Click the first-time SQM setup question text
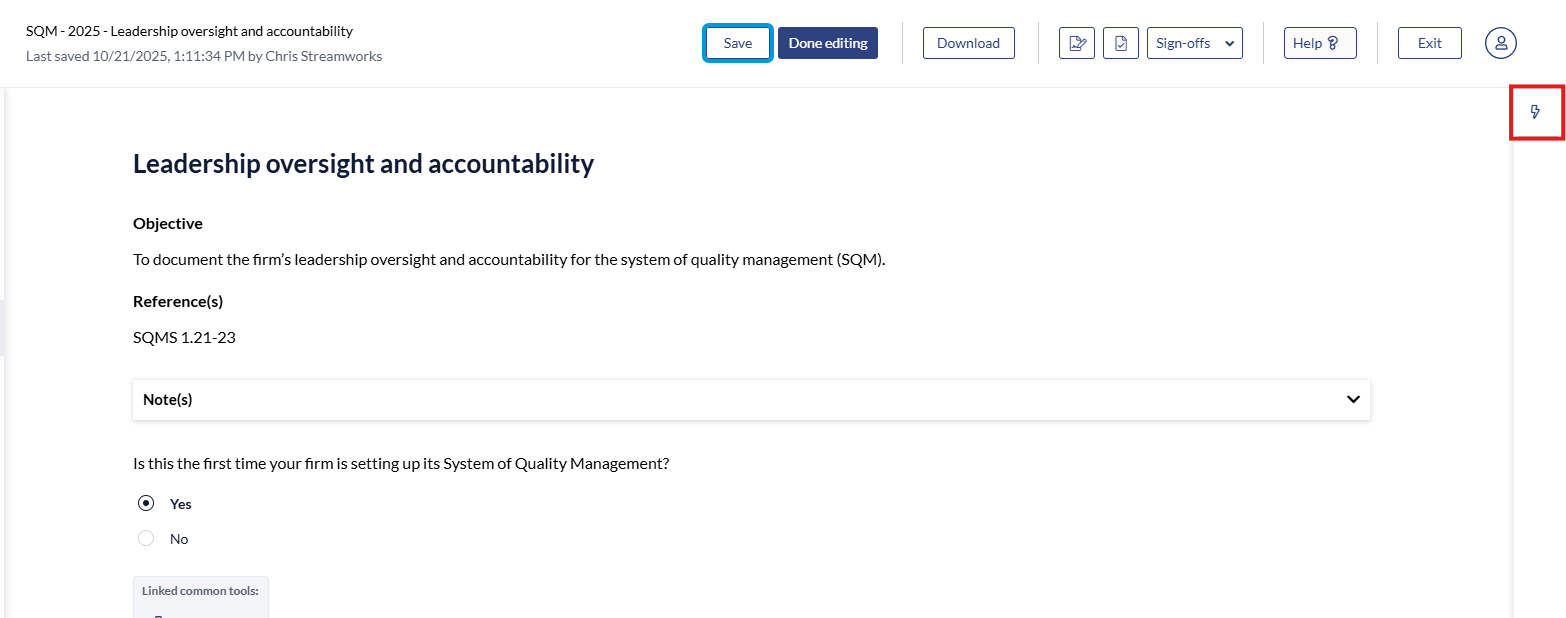 point(400,463)
